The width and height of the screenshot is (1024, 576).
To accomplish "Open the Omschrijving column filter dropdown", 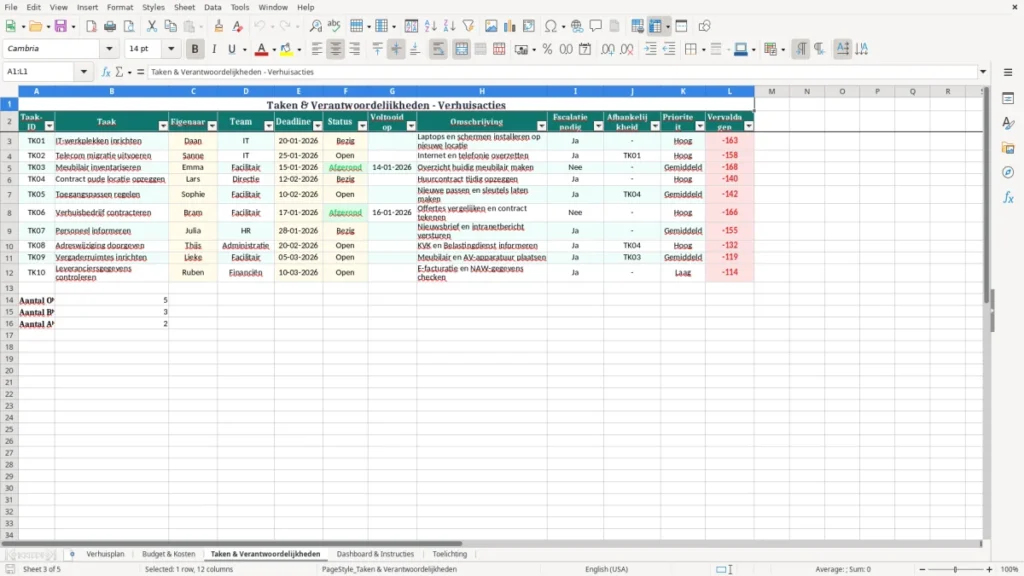I will tap(541, 125).
